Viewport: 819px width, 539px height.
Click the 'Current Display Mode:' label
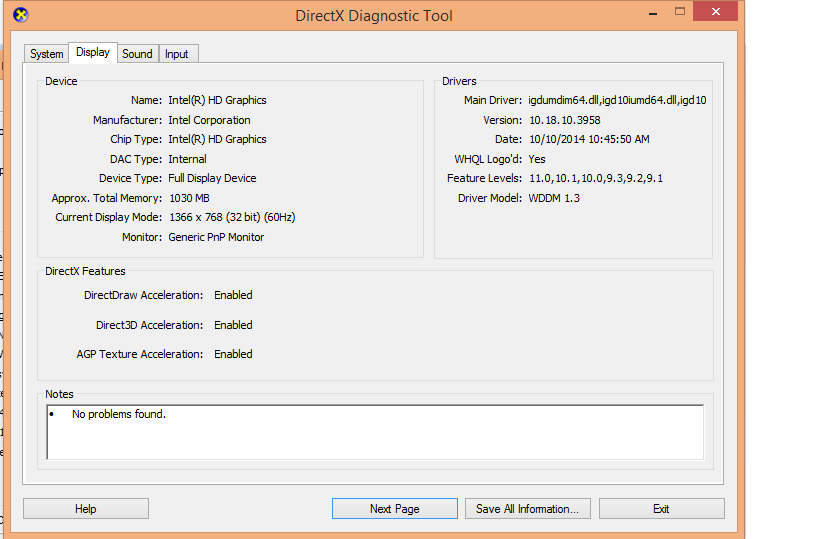[109, 217]
